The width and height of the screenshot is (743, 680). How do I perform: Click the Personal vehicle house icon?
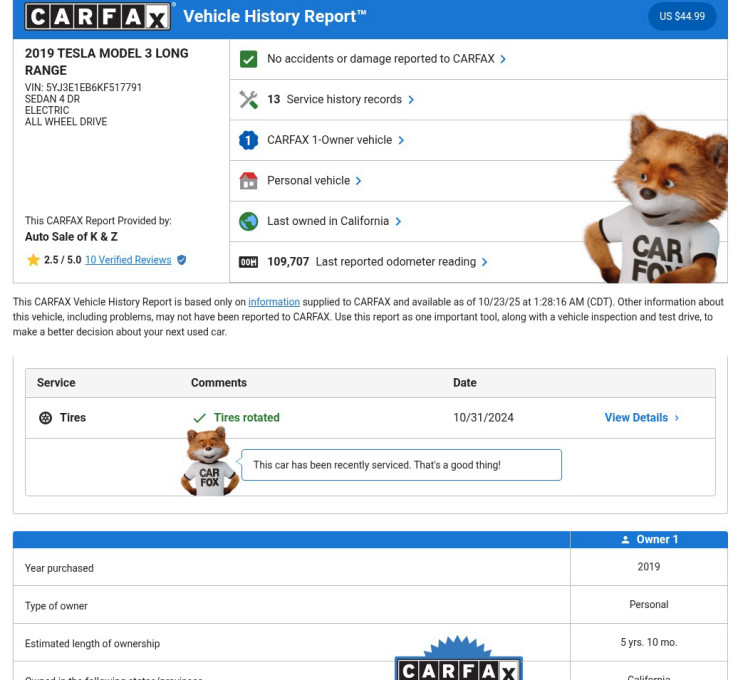(248, 181)
